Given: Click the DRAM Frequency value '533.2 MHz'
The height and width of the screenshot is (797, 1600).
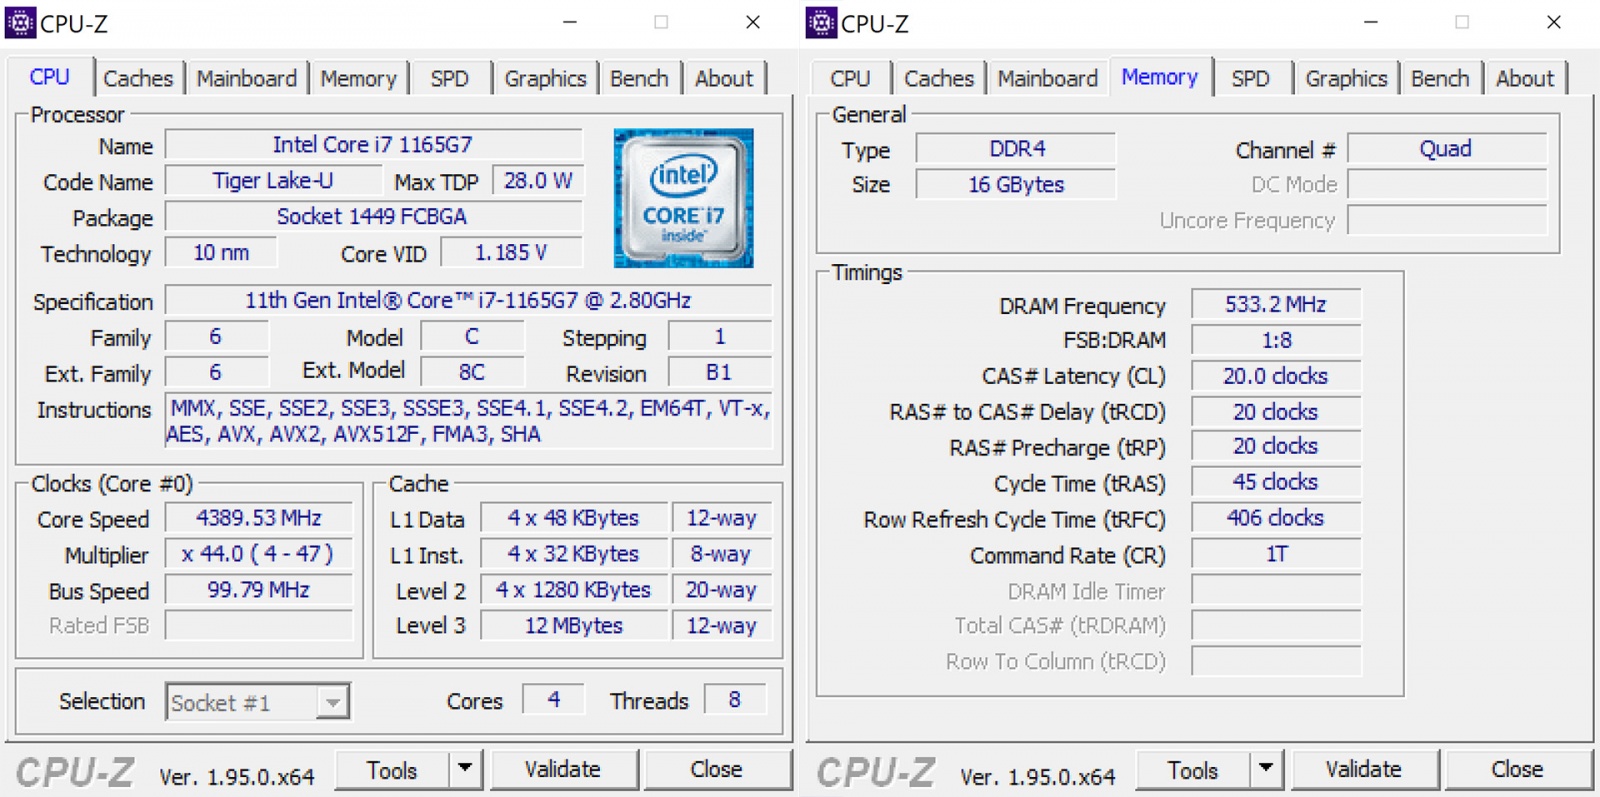Looking at the screenshot, I should point(1276,305).
